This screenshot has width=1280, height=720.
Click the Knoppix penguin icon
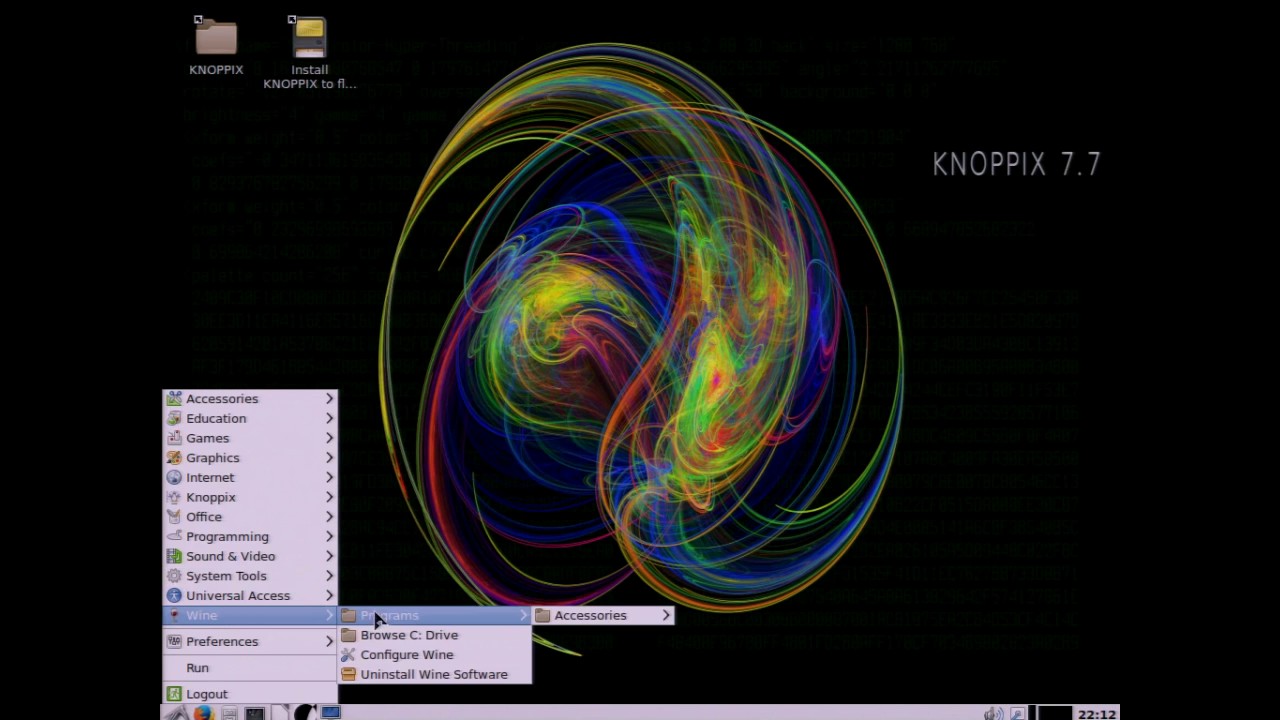coord(174,497)
